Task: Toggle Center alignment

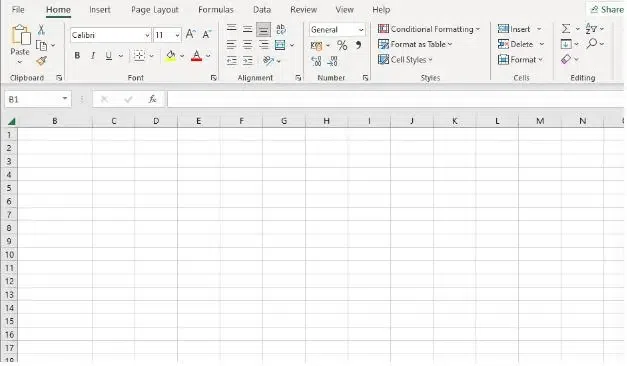Action: tap(248, 45)
